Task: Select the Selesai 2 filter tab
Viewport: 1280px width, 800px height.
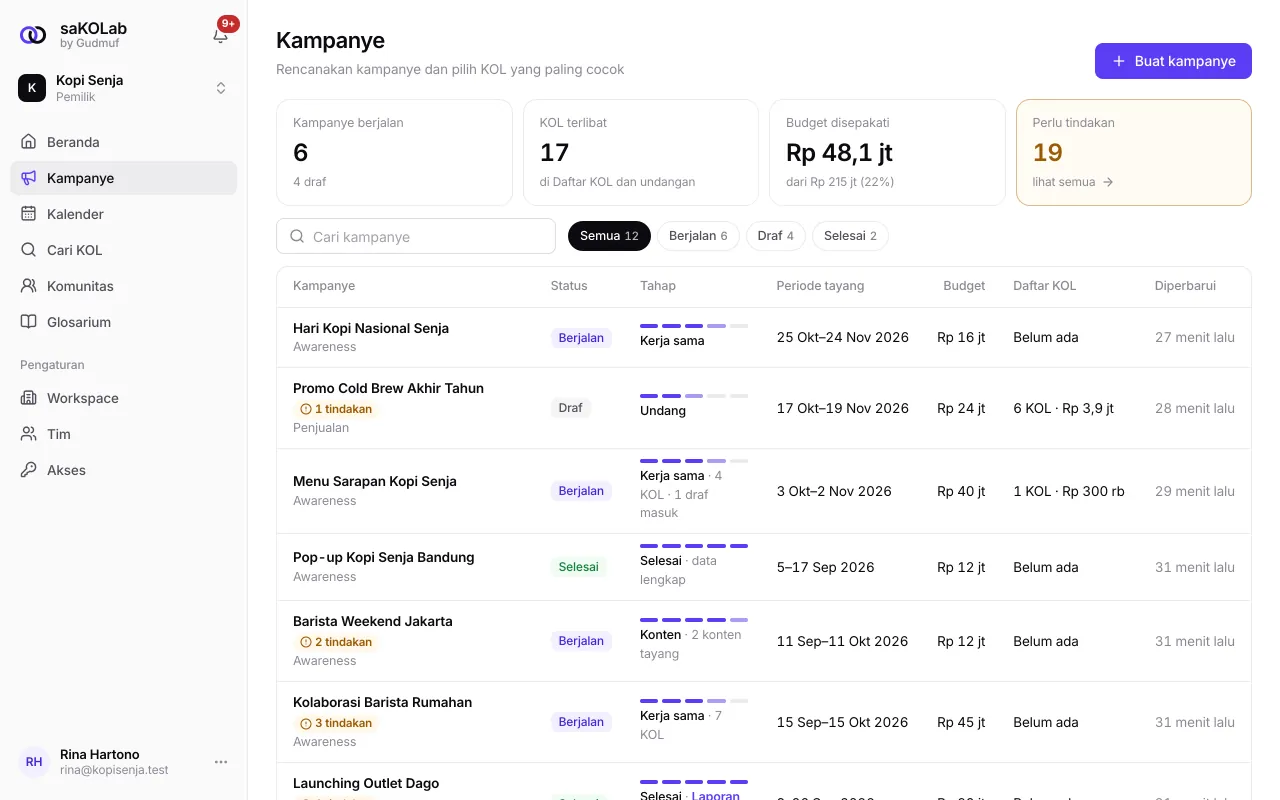Action: coord(850,236)
